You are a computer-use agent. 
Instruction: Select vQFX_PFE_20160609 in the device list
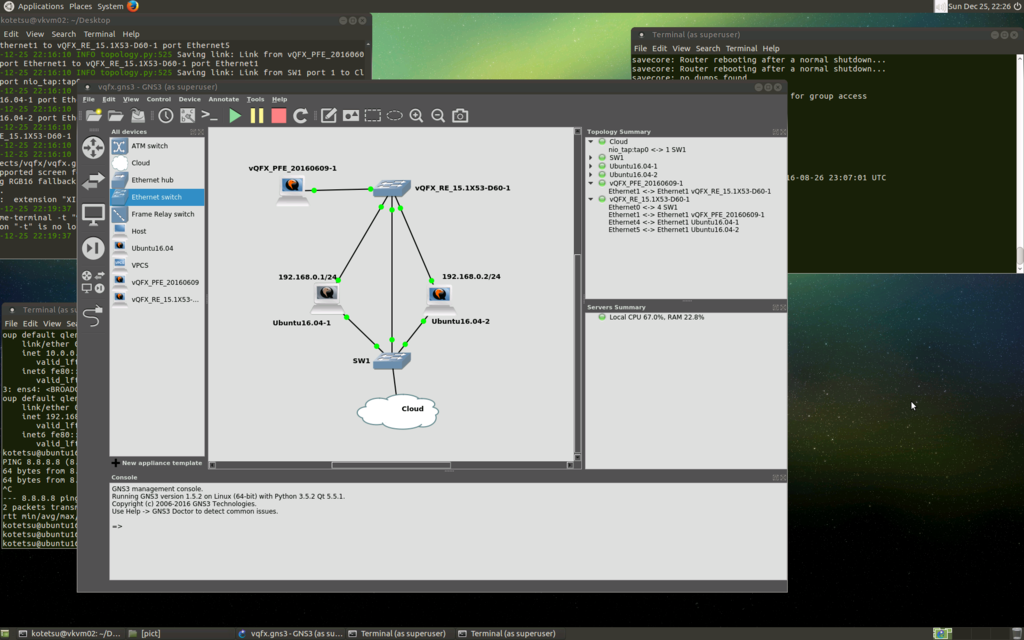pyautogui.click(x=157, y=282)
